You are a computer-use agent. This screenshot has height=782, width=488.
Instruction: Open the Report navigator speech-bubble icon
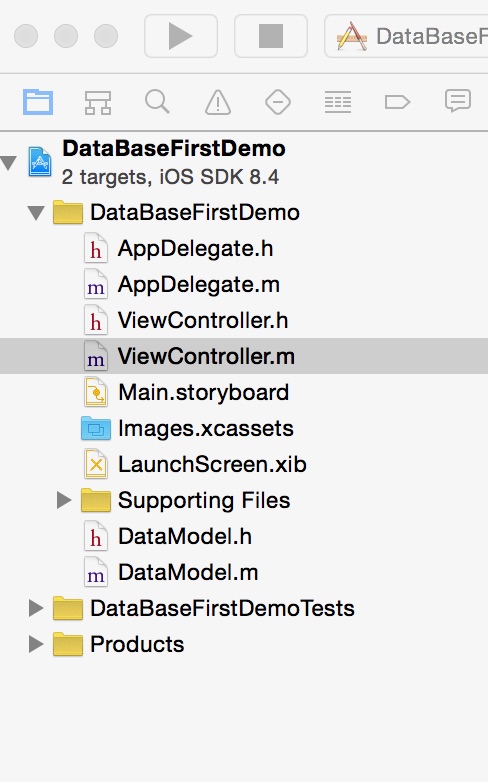pyautogui.click(x=458, y=101)
